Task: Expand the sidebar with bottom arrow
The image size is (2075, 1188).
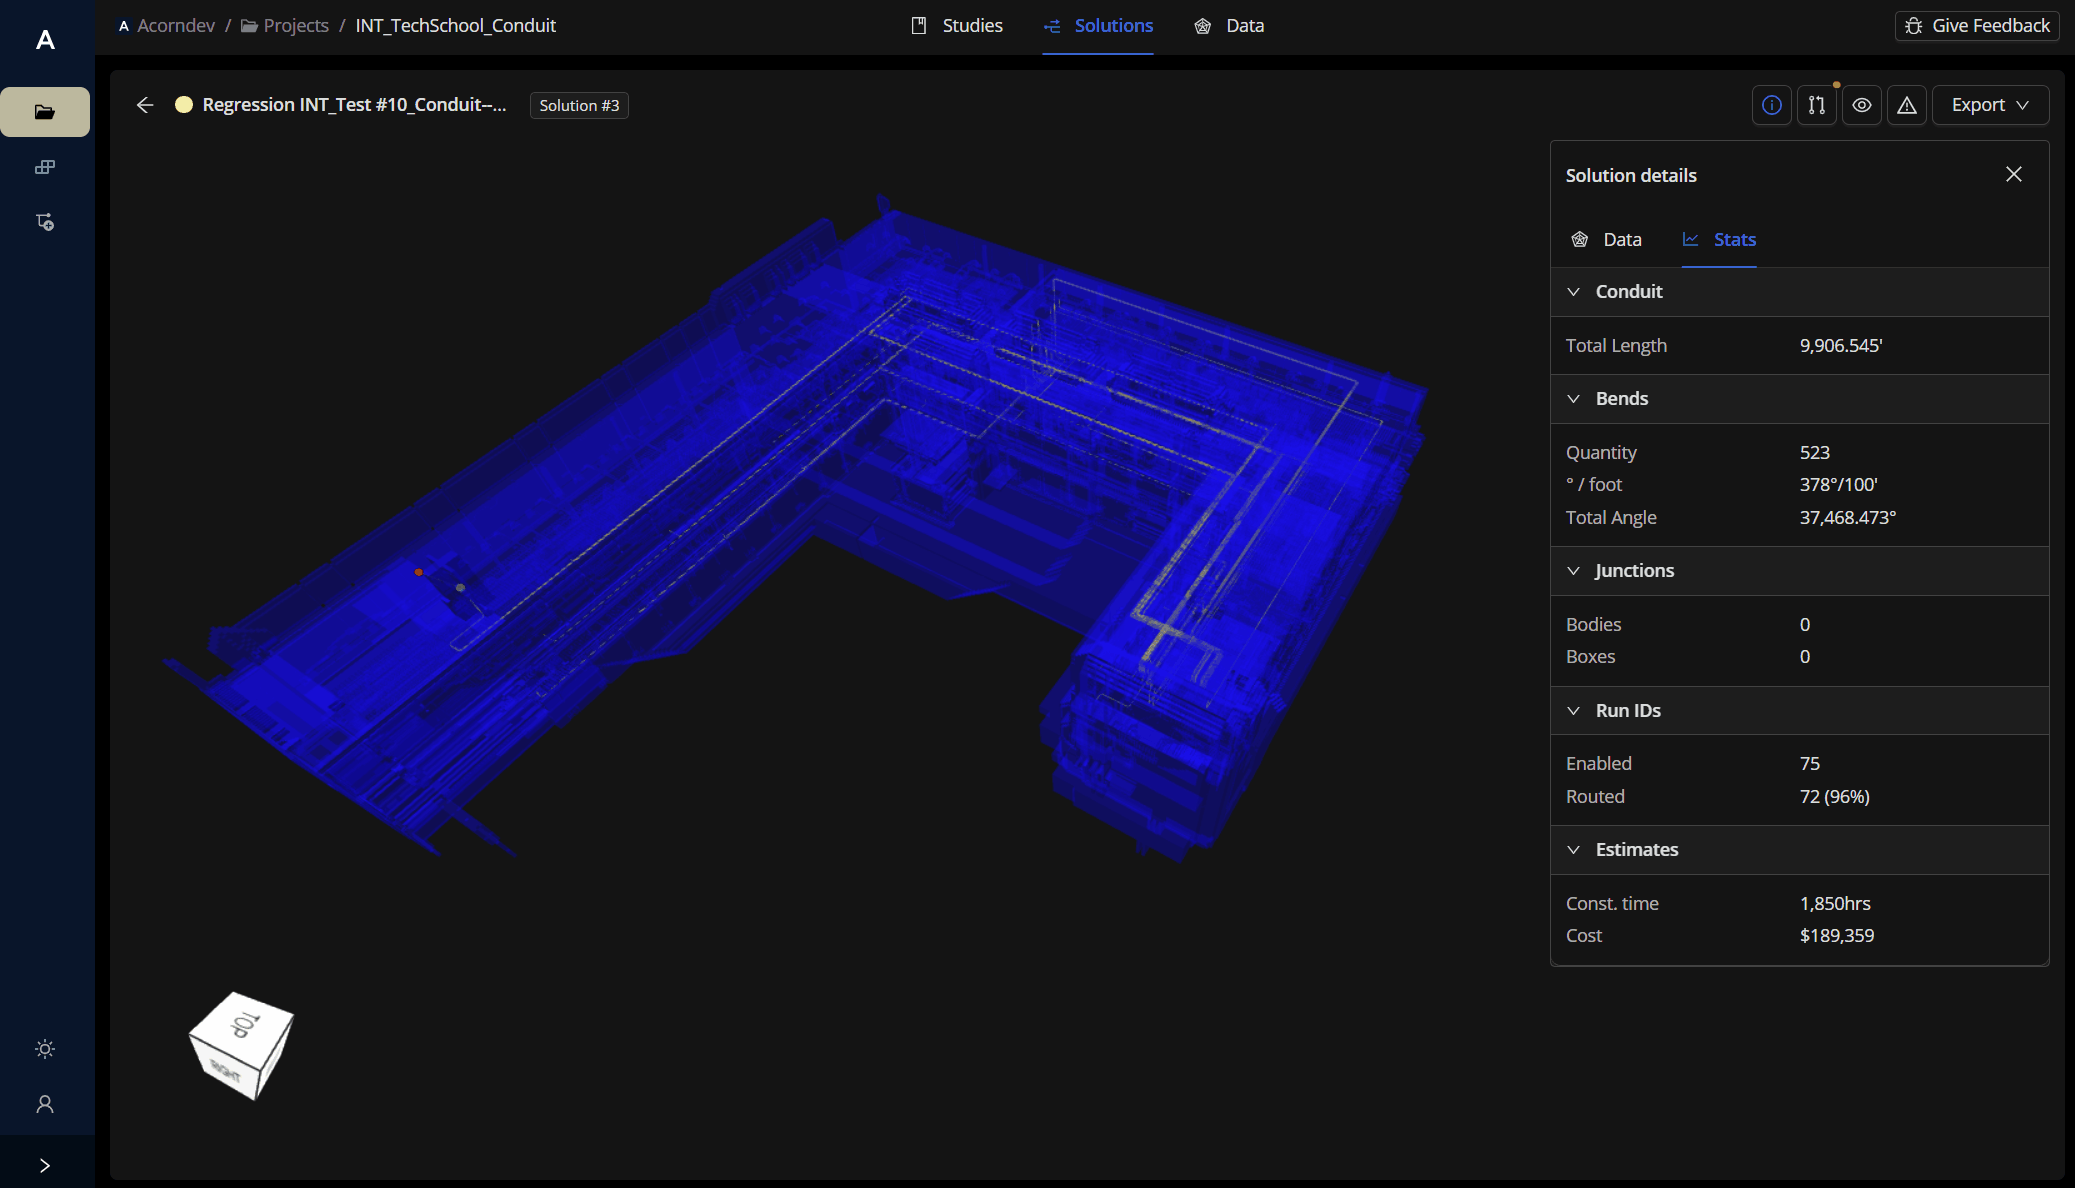Action: (45, 1166)
